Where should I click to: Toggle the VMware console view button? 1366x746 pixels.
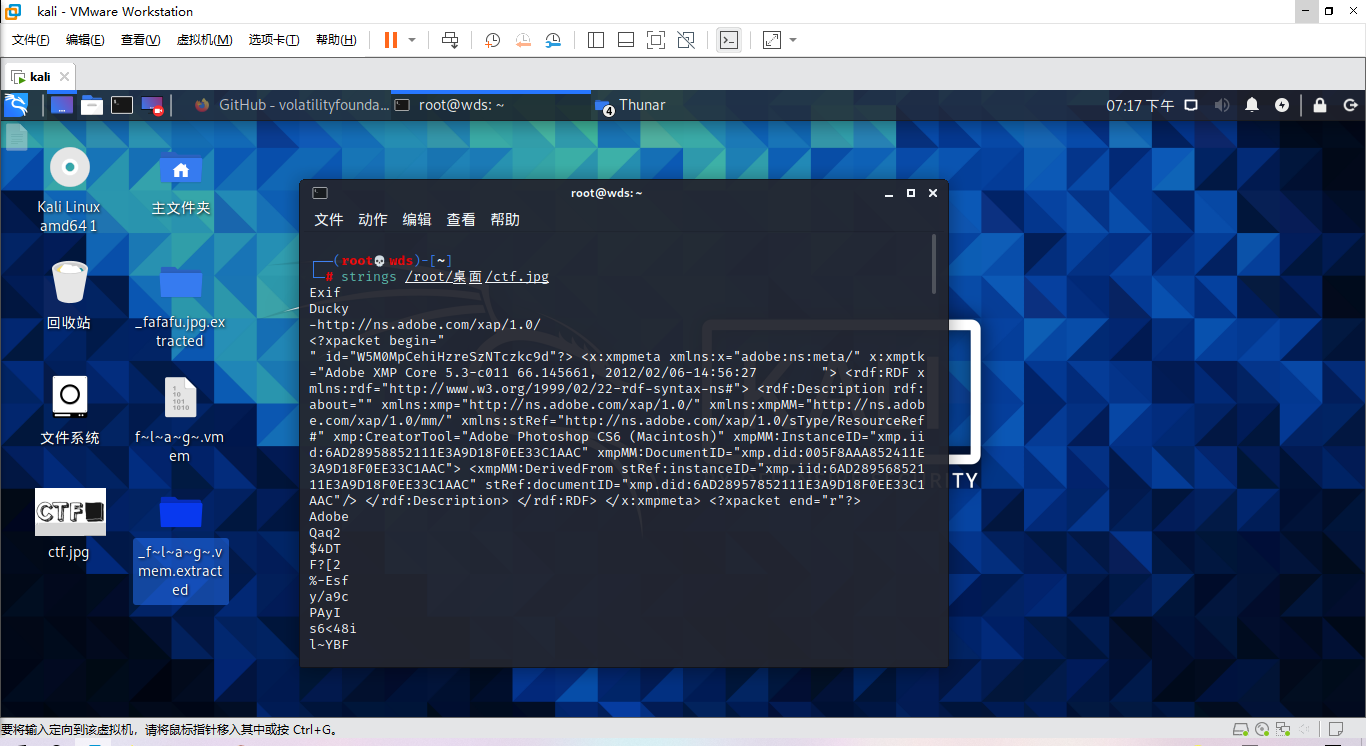point(729,40)
